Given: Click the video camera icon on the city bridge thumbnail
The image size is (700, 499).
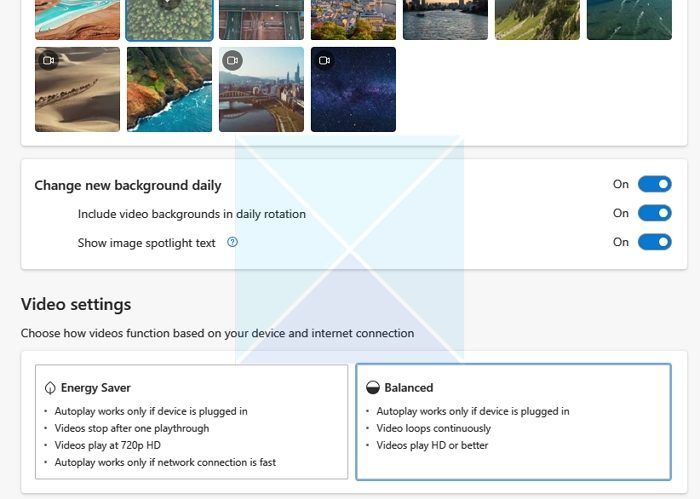Looking at the screenshot, I should pyautogui.click(x=232, y=61).
